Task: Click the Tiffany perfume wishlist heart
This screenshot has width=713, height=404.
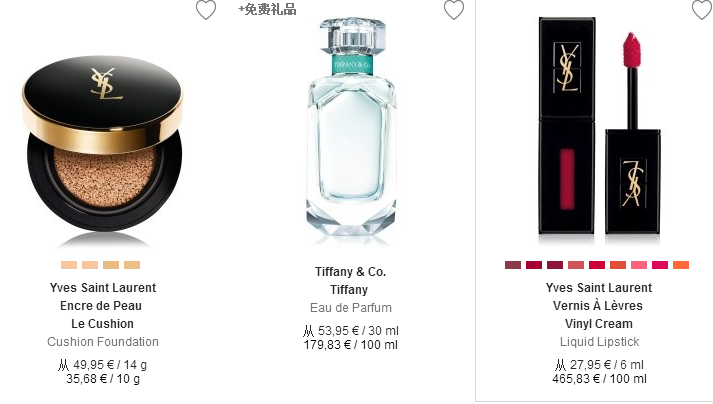Action: tap(454, 10)
